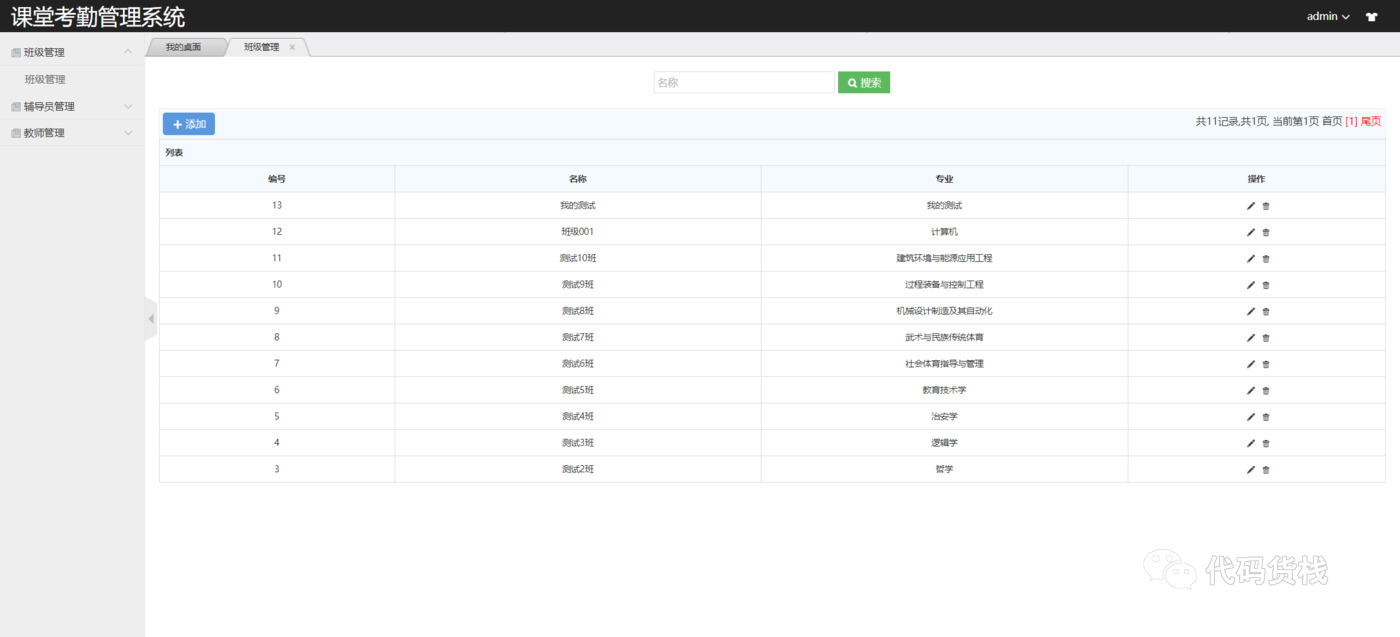Select cell 哲学
The height and width of the screenshot is (637, 1400).
[945, 470]
